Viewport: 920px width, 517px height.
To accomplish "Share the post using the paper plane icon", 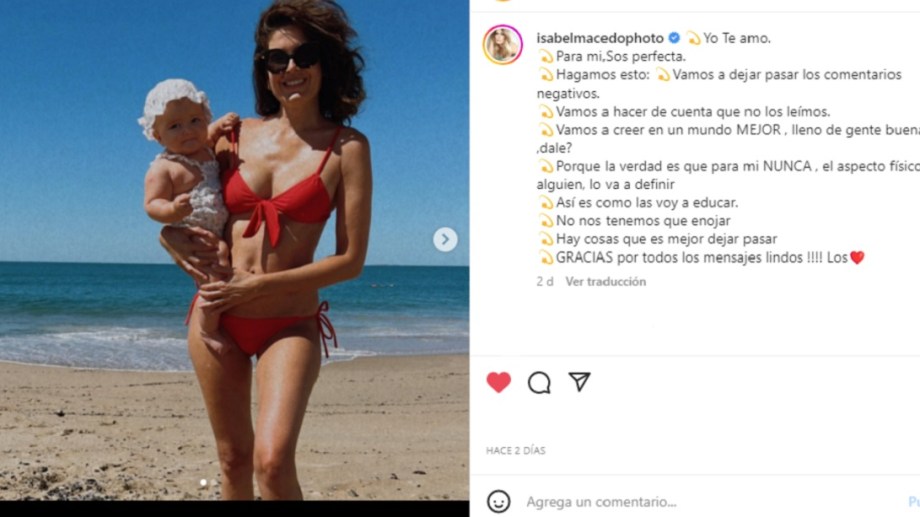I will 579,382.
